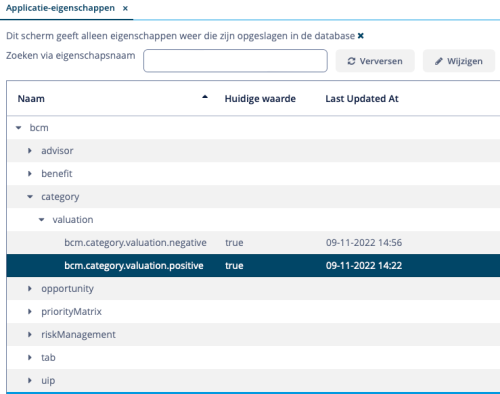
Task: Close the Applicatie-eigenschappen tab
Action: click(125, 8)
